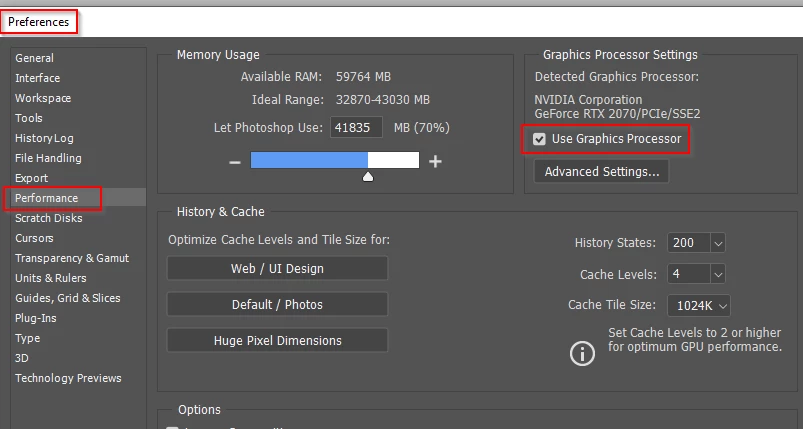The height and width of the screenshot is (429, 803).
Task: Open the History Log category
Action: (x=44, y=138)
